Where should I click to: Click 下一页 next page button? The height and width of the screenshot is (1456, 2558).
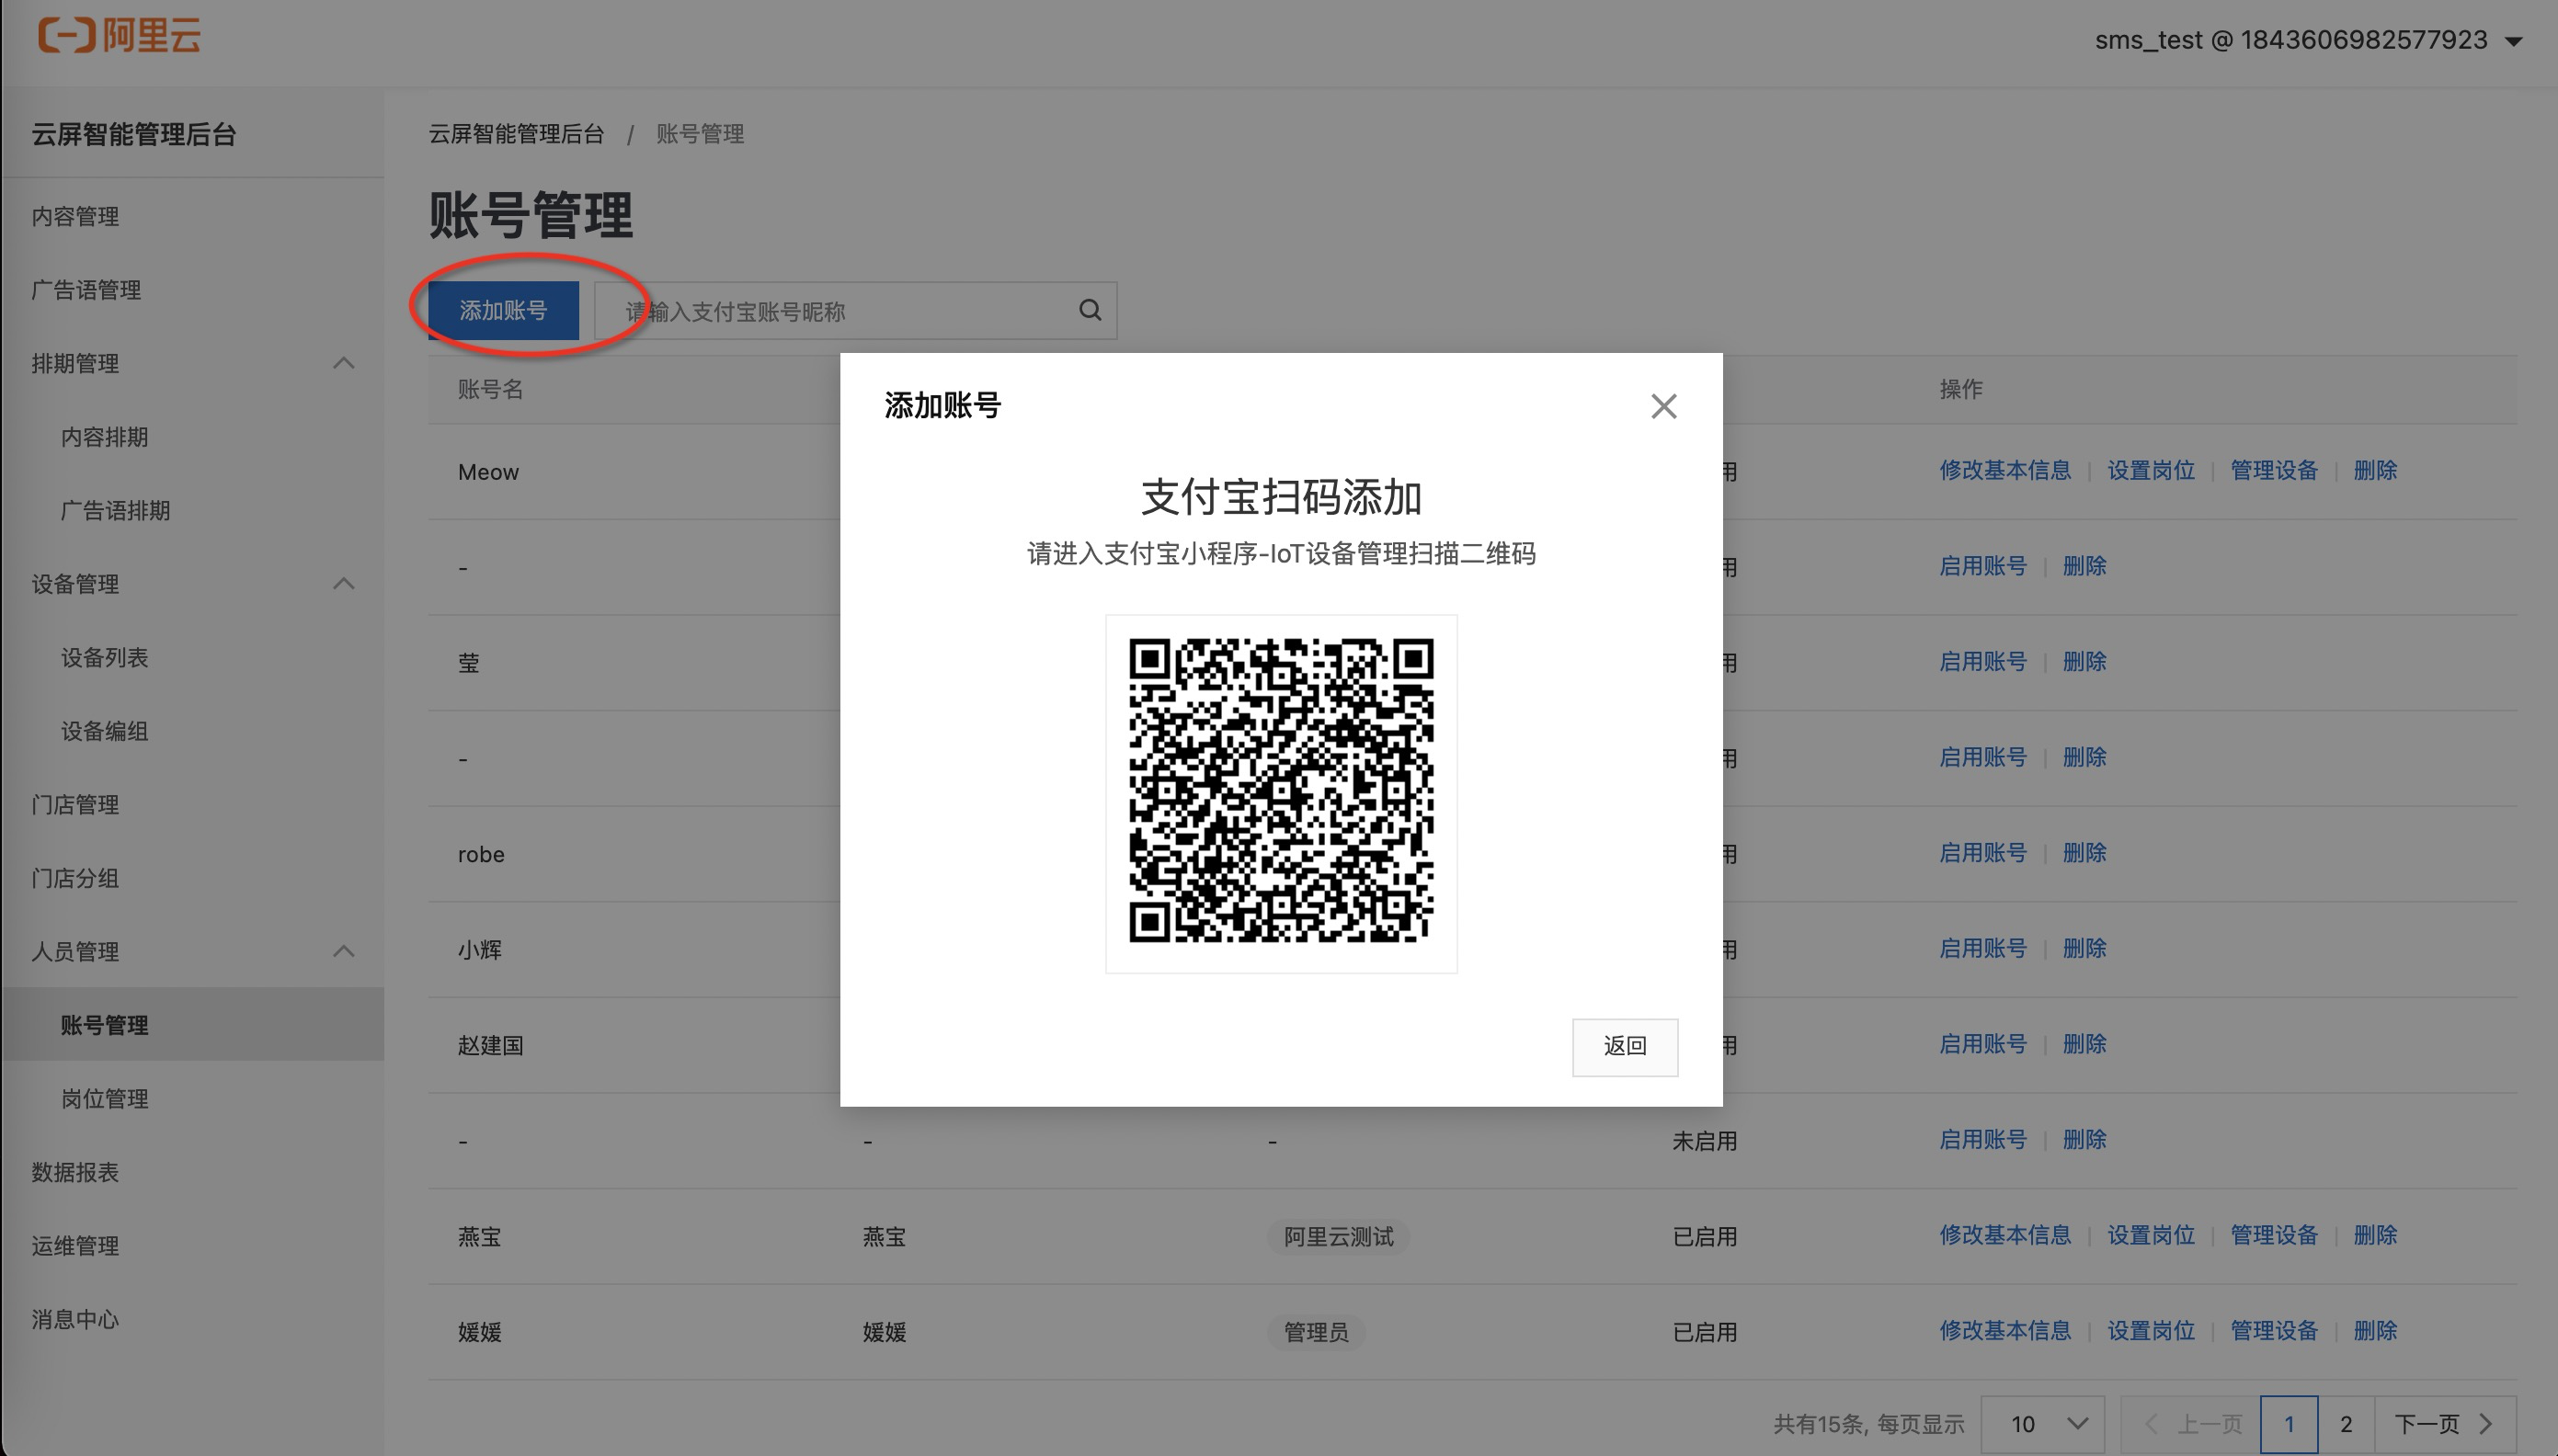[2444, 1424]
